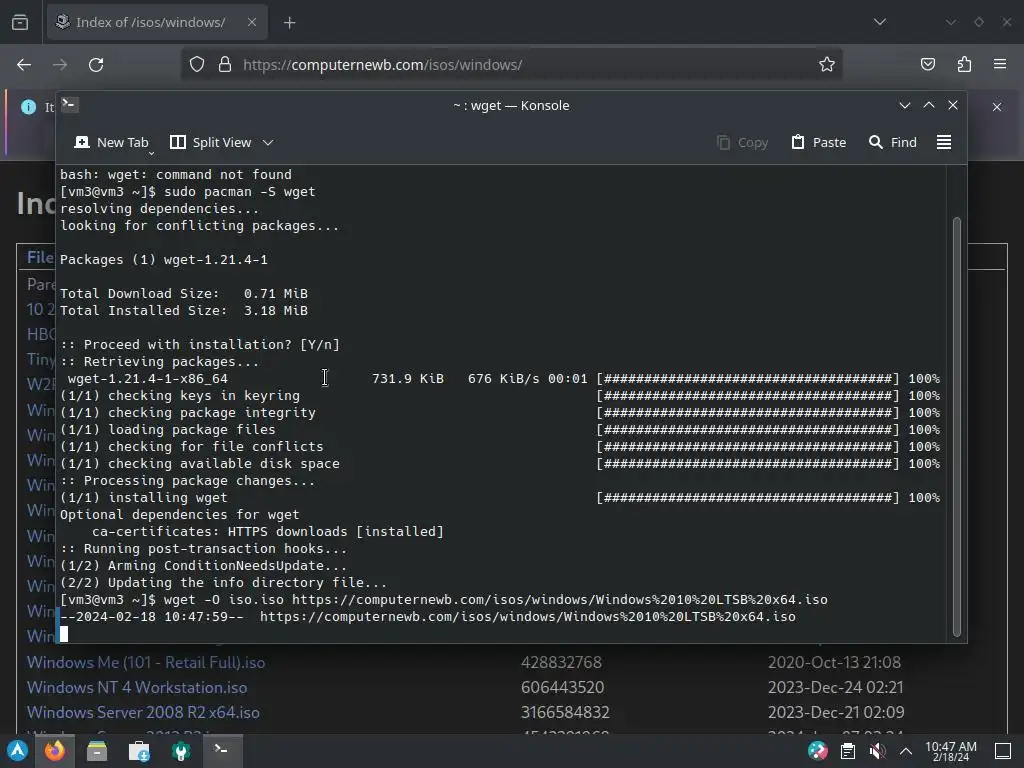This screenshot has width=1024, height=768.
Task: Go back in Firefox
Action: click(x=24, y=65)
